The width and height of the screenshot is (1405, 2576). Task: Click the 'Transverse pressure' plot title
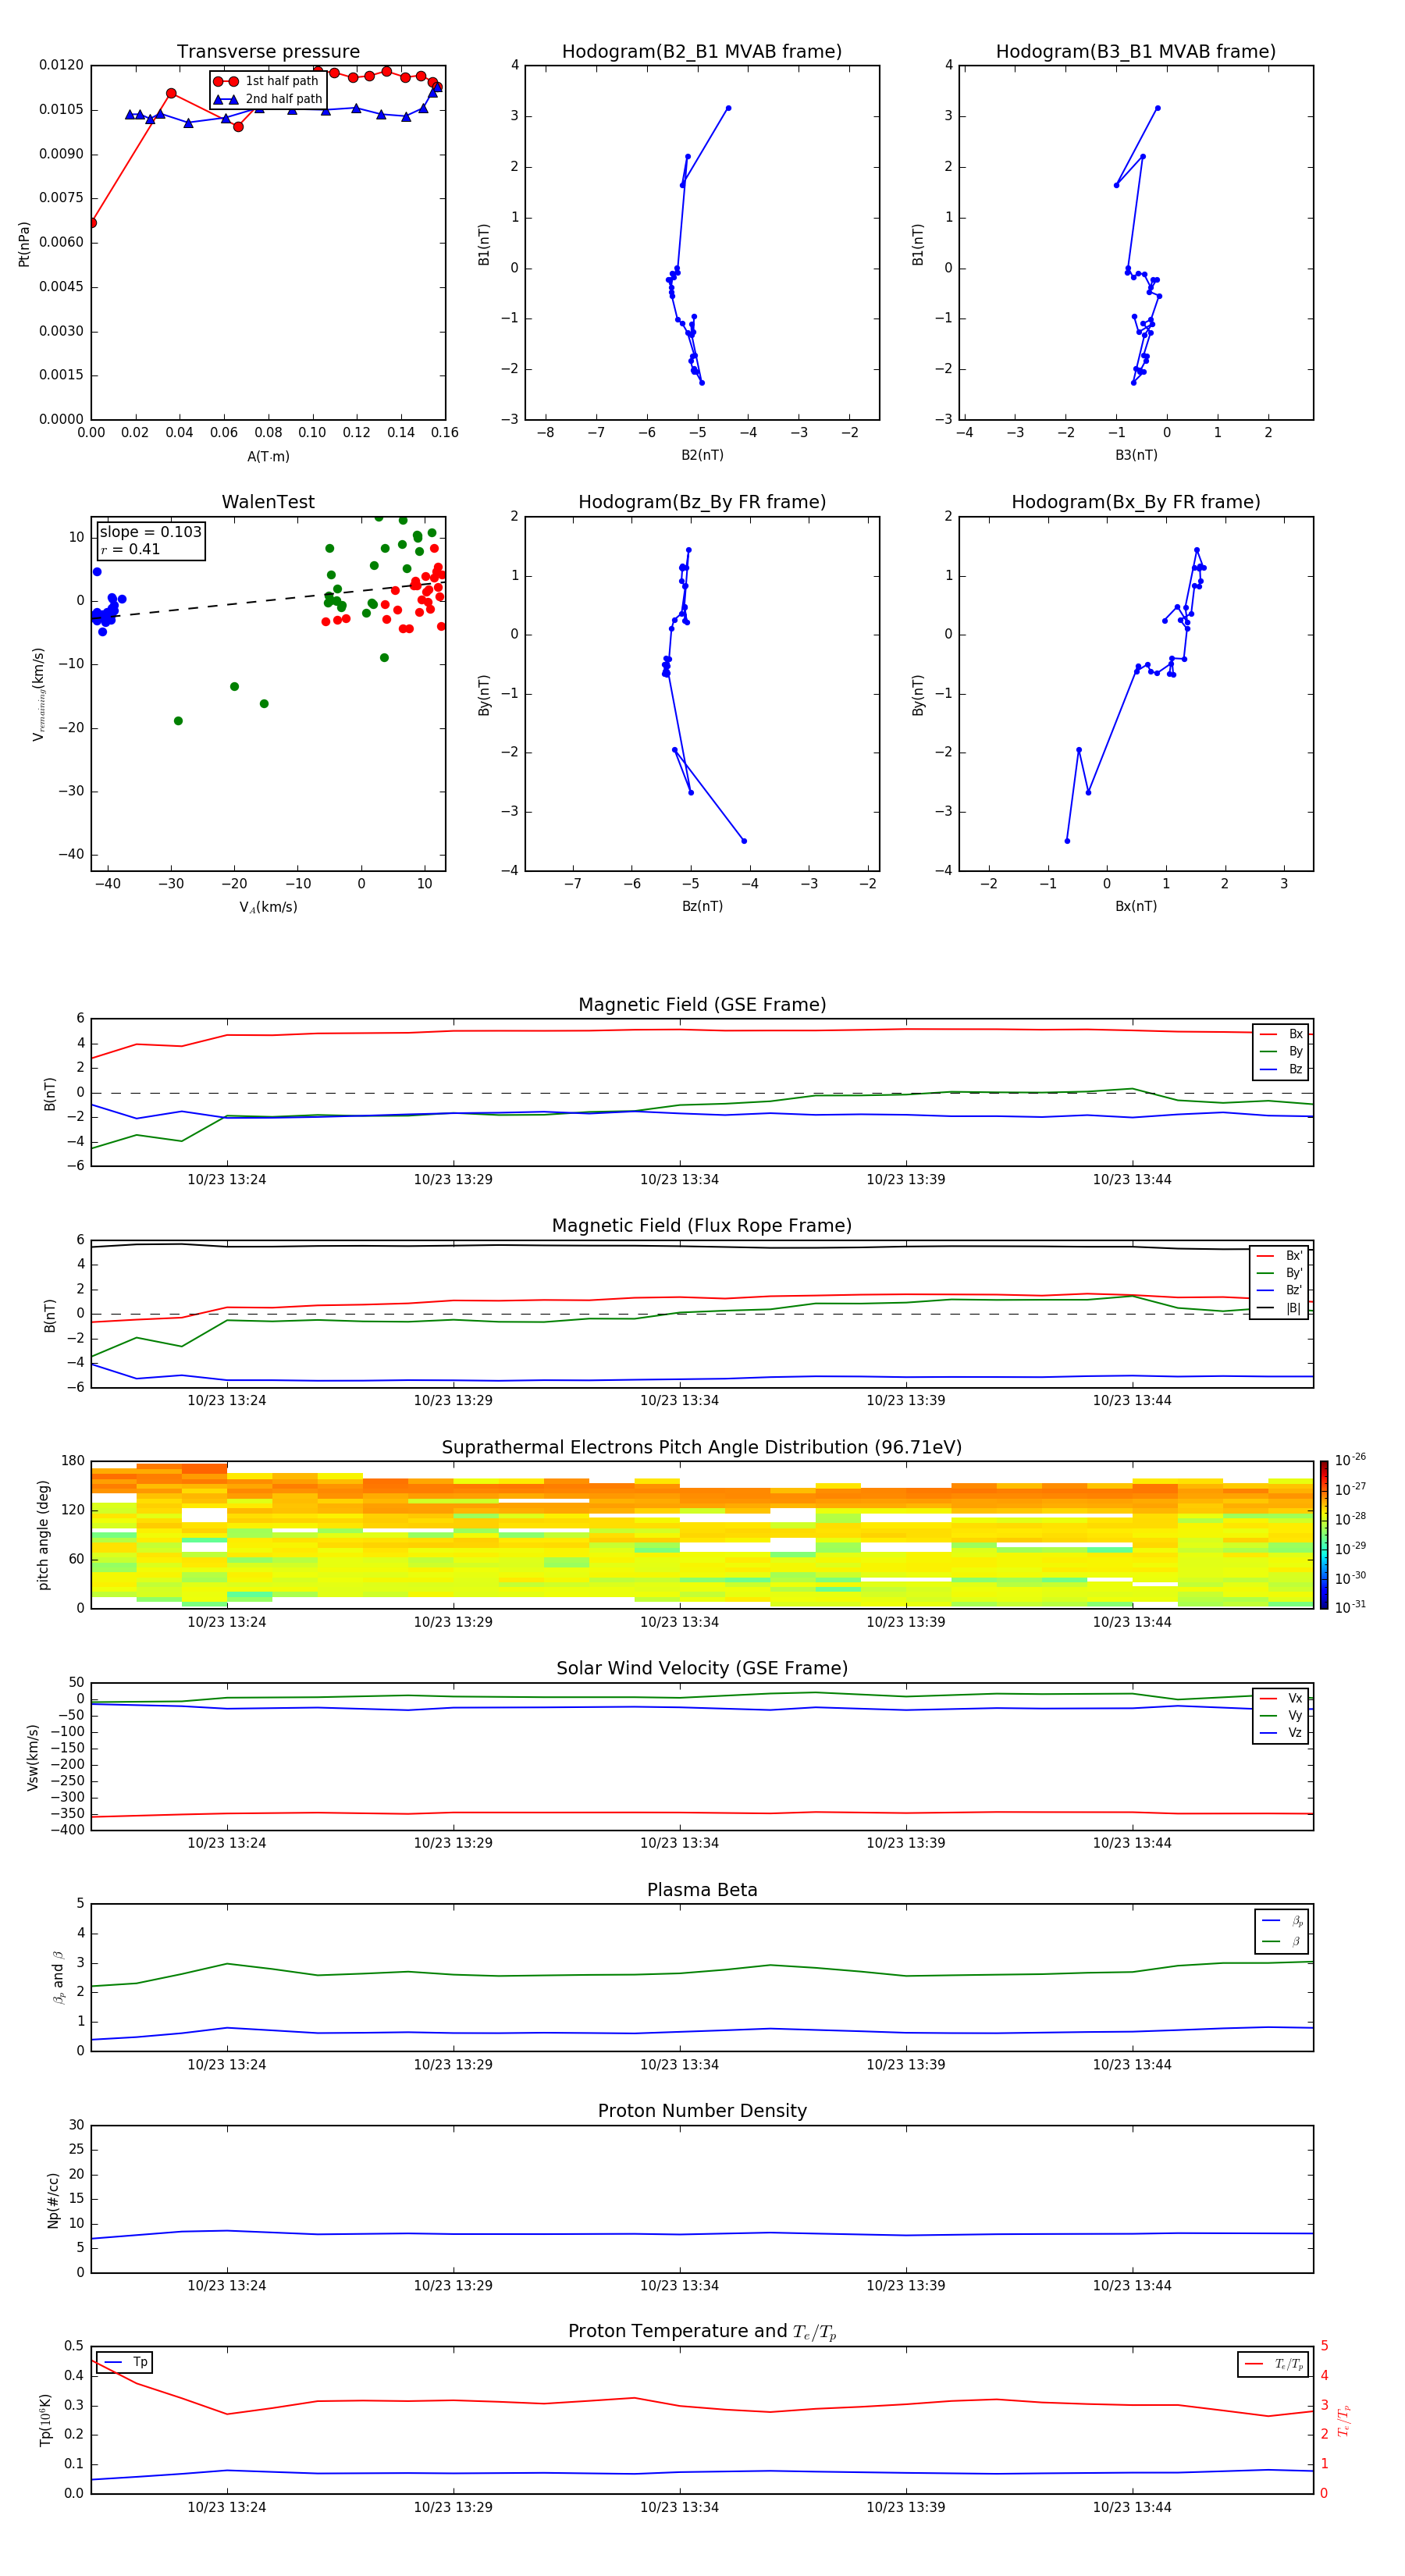tap(268, 52)
